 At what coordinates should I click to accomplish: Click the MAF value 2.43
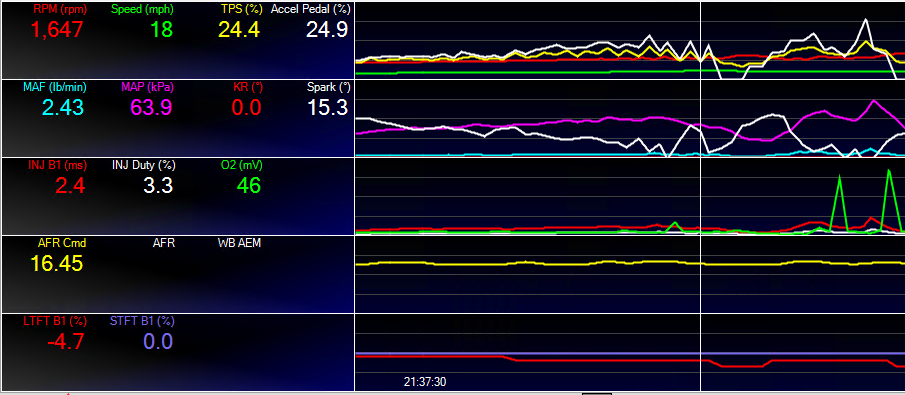pyautogui.click(x=62, y=107)
